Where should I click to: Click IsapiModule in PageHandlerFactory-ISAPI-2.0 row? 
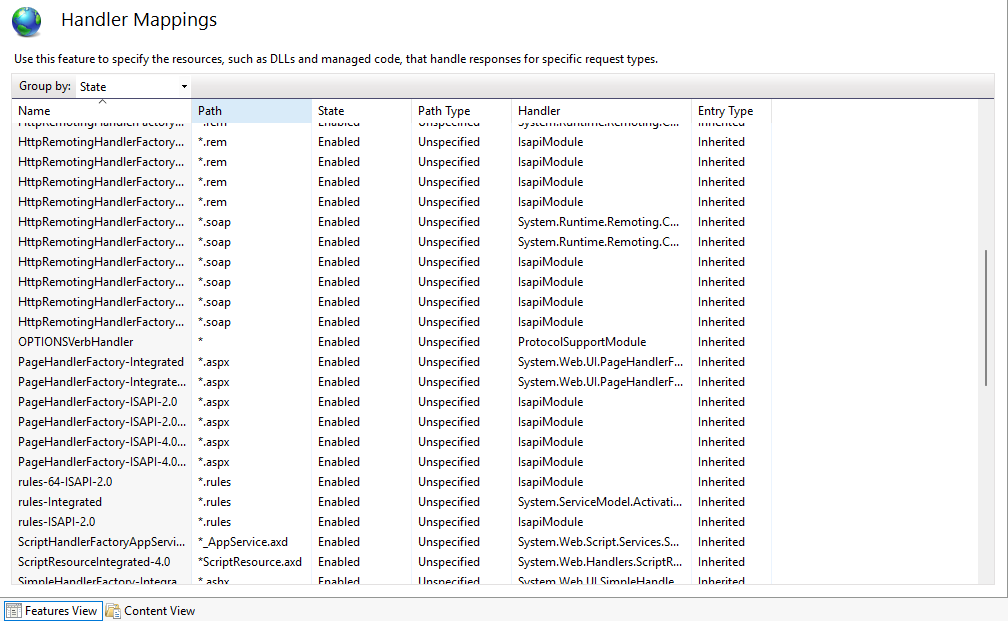tap(550, 402)
